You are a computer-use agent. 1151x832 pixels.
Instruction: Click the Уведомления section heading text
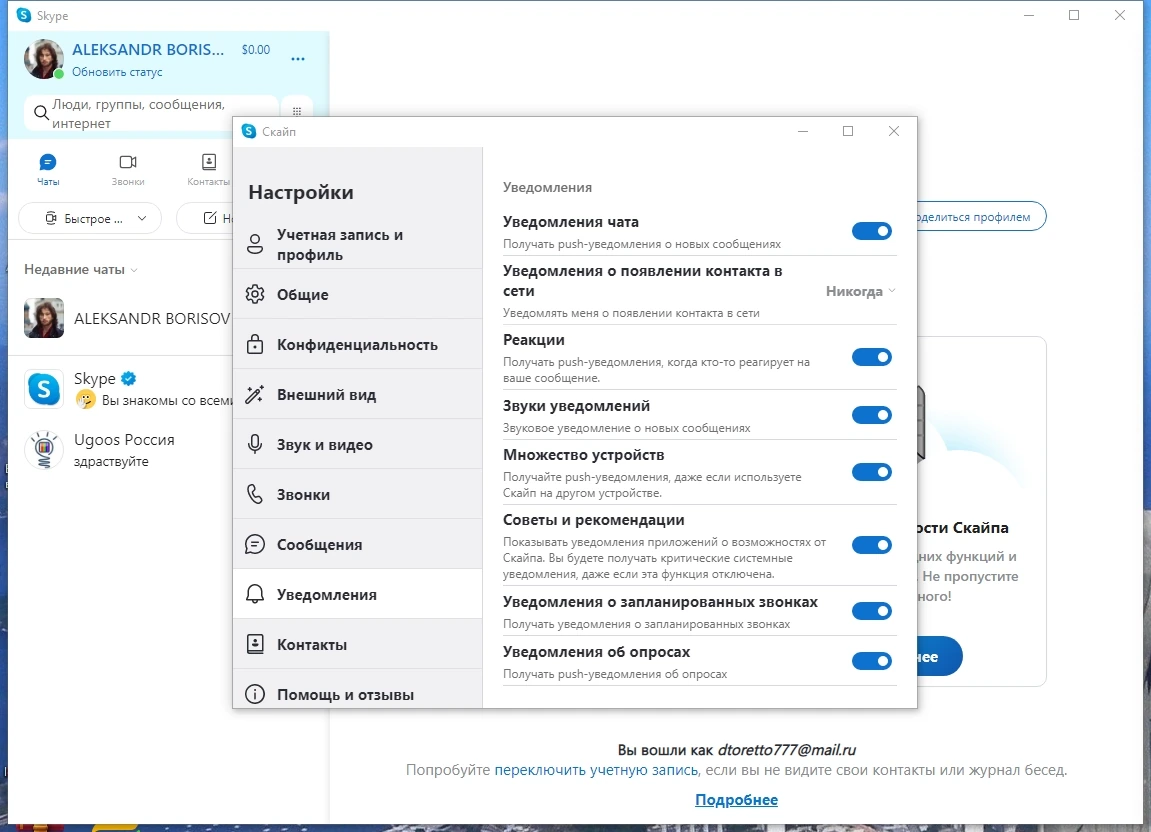[x=547, y=187]
